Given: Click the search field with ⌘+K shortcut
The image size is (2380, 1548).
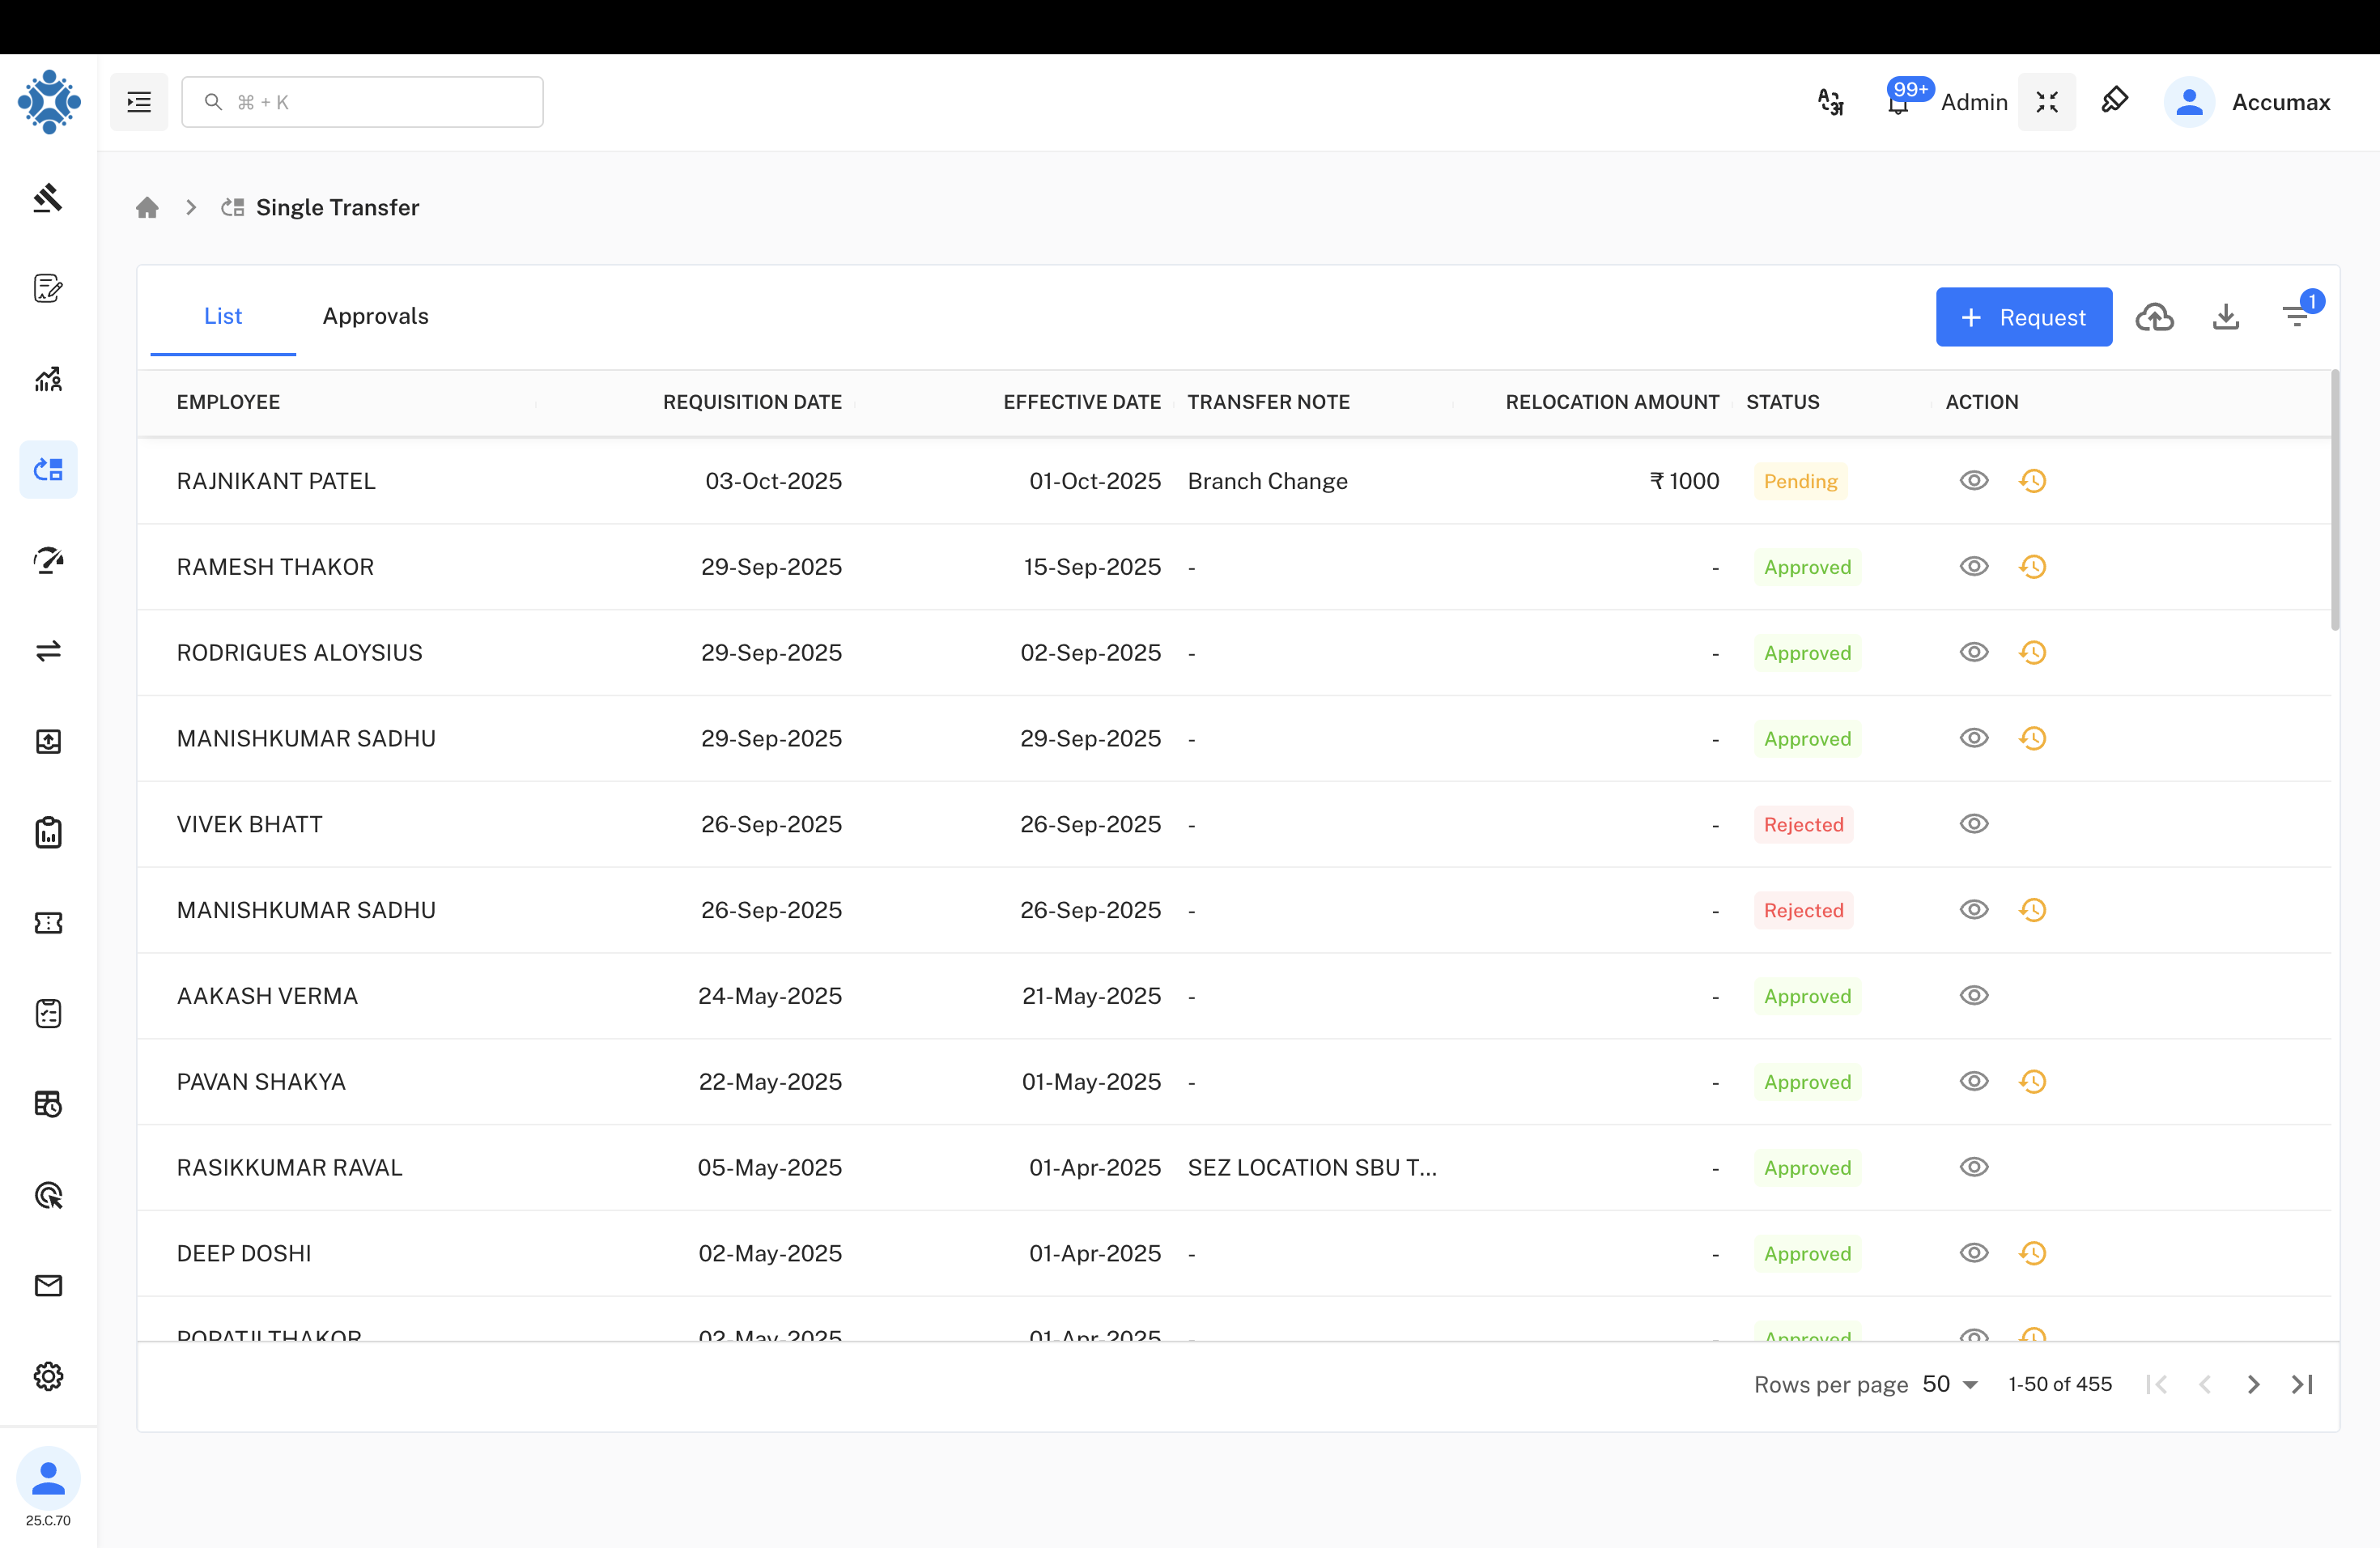Looking at the screenshot, I should [x=362, y=101].
